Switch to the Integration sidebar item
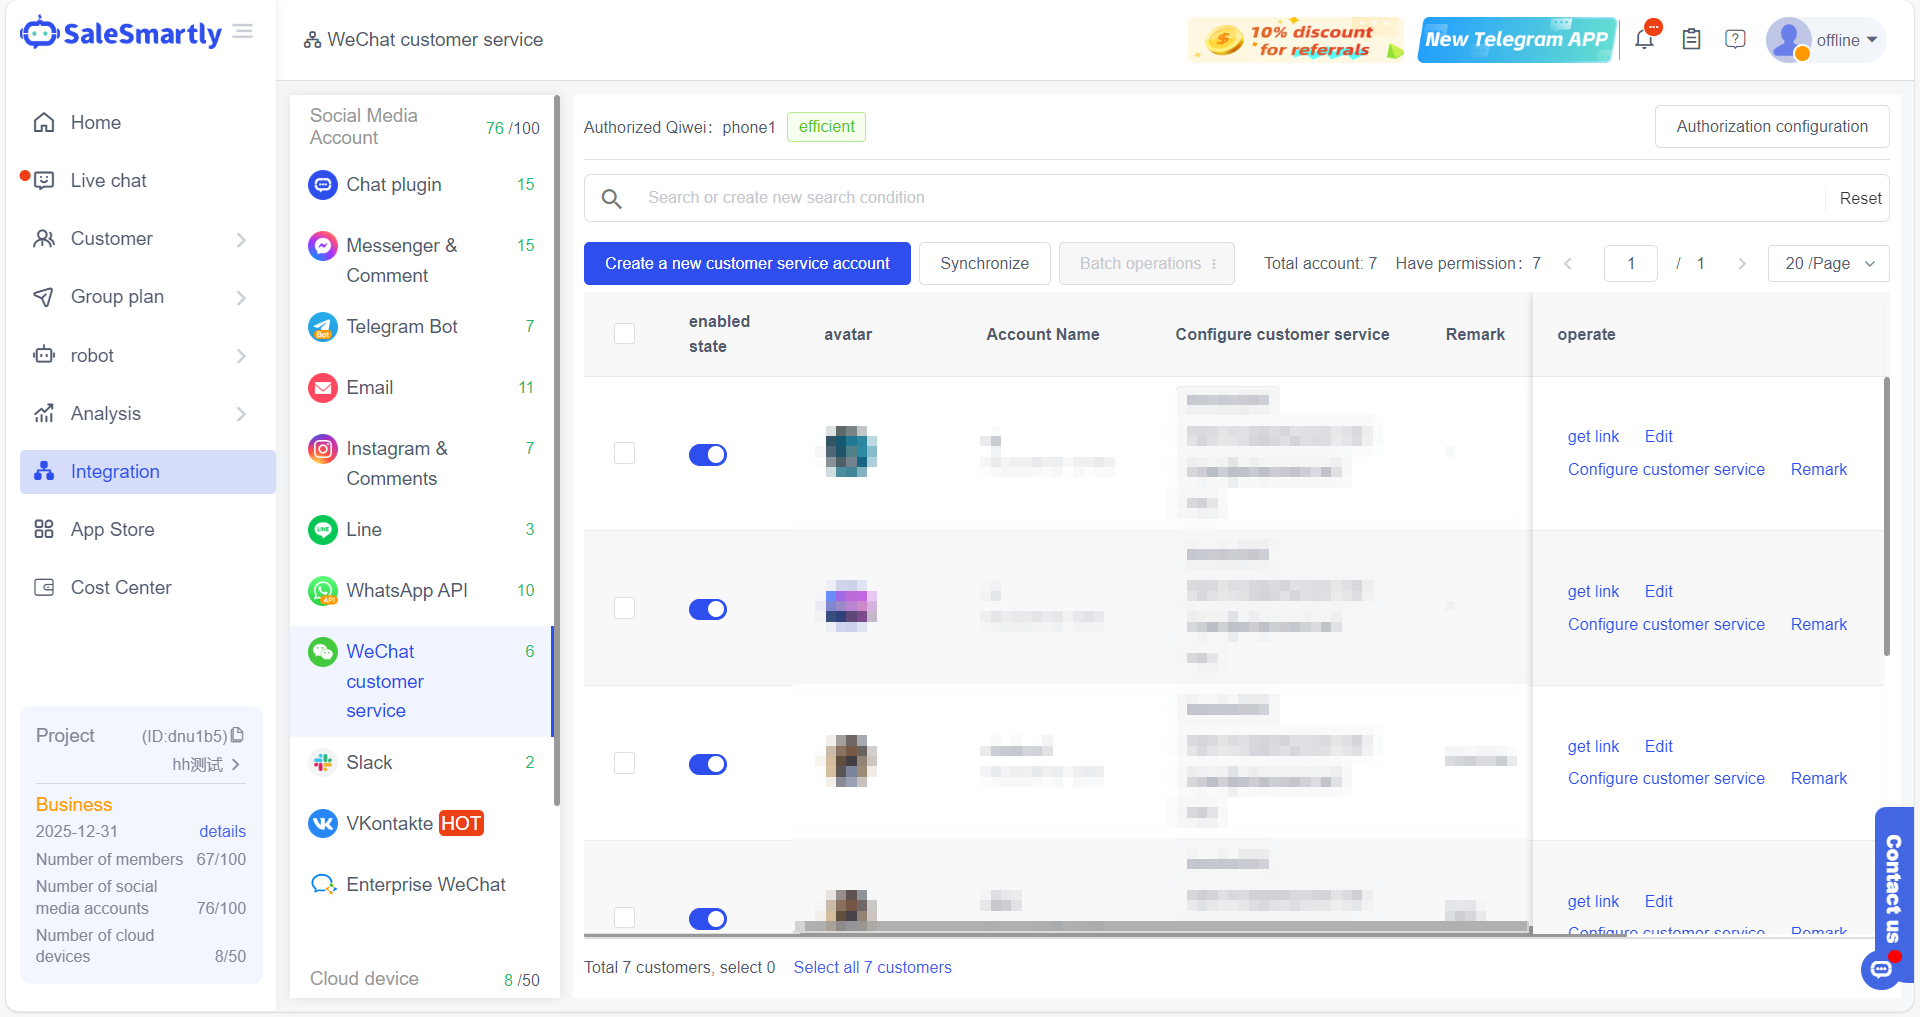This screenshot has height=1017, width=1920. click(x=115, y=471)
